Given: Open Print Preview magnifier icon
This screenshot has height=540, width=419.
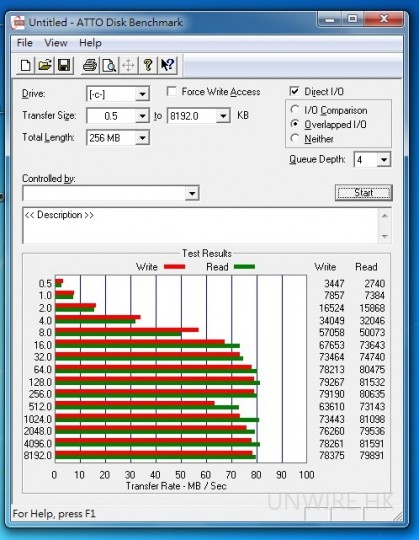Looking at the screenshot, I should 109,65.
